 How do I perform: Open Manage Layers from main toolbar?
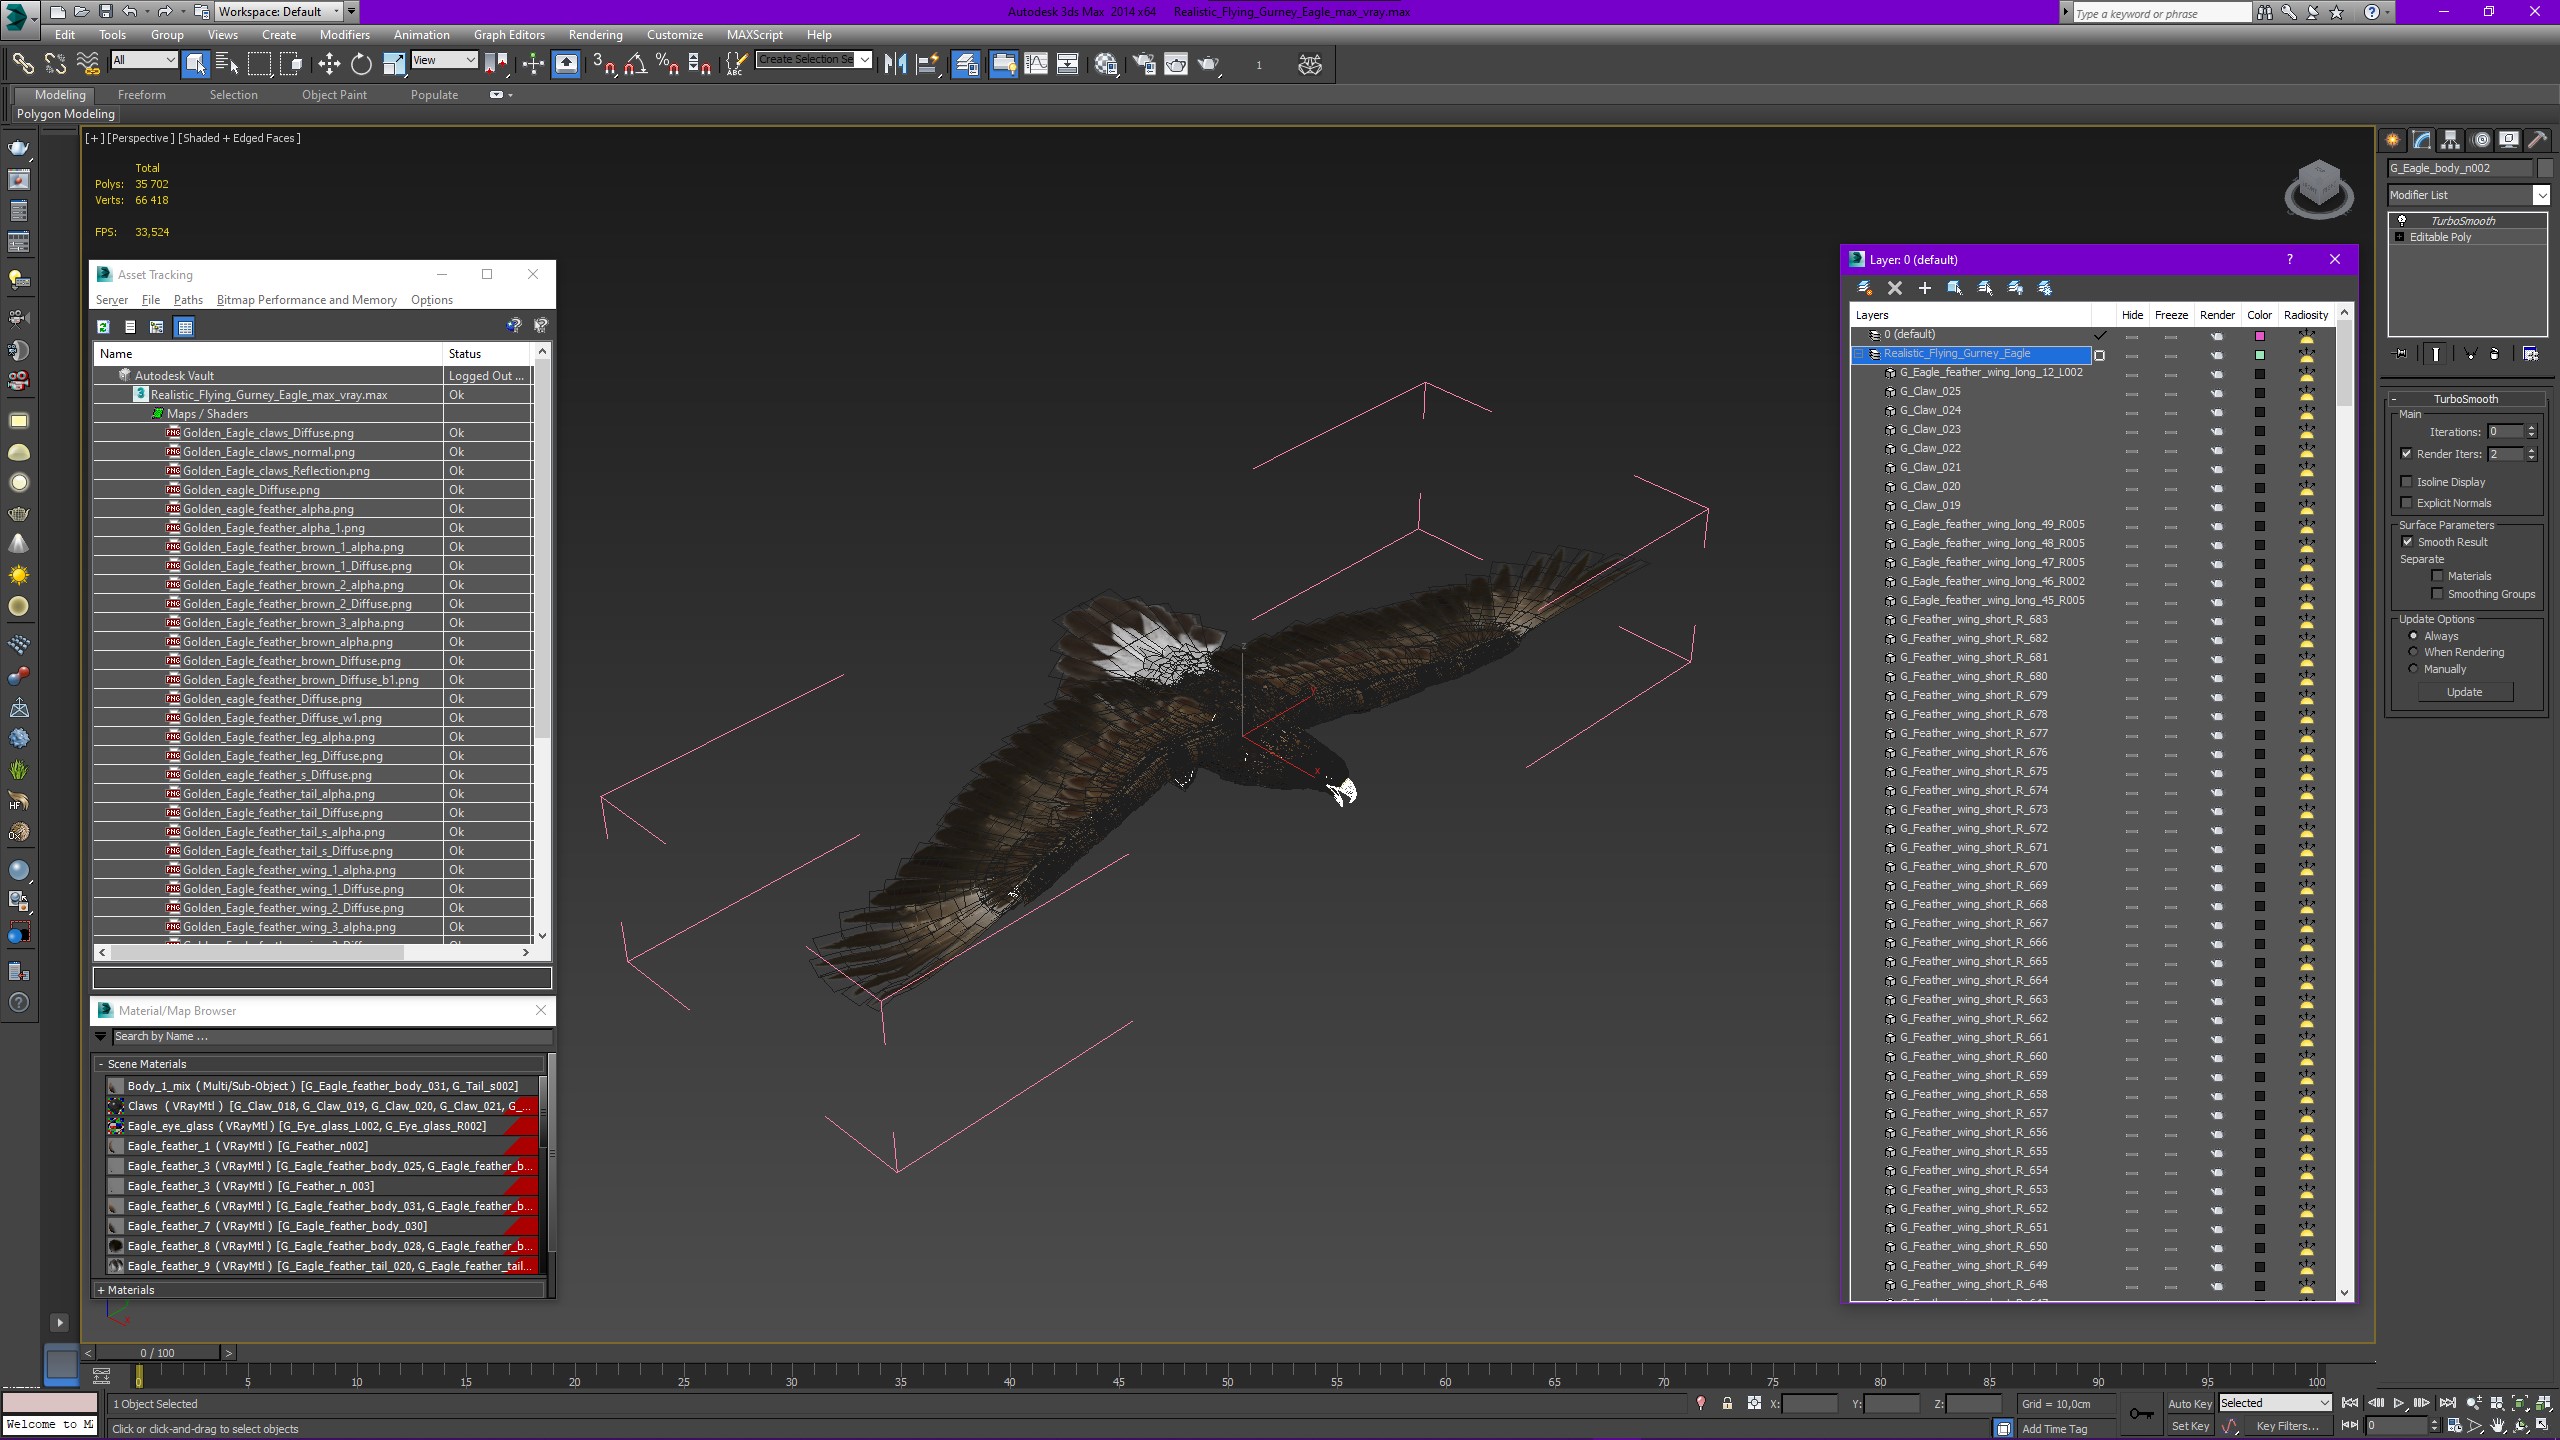pyautogui.click(x=966, y=64)
